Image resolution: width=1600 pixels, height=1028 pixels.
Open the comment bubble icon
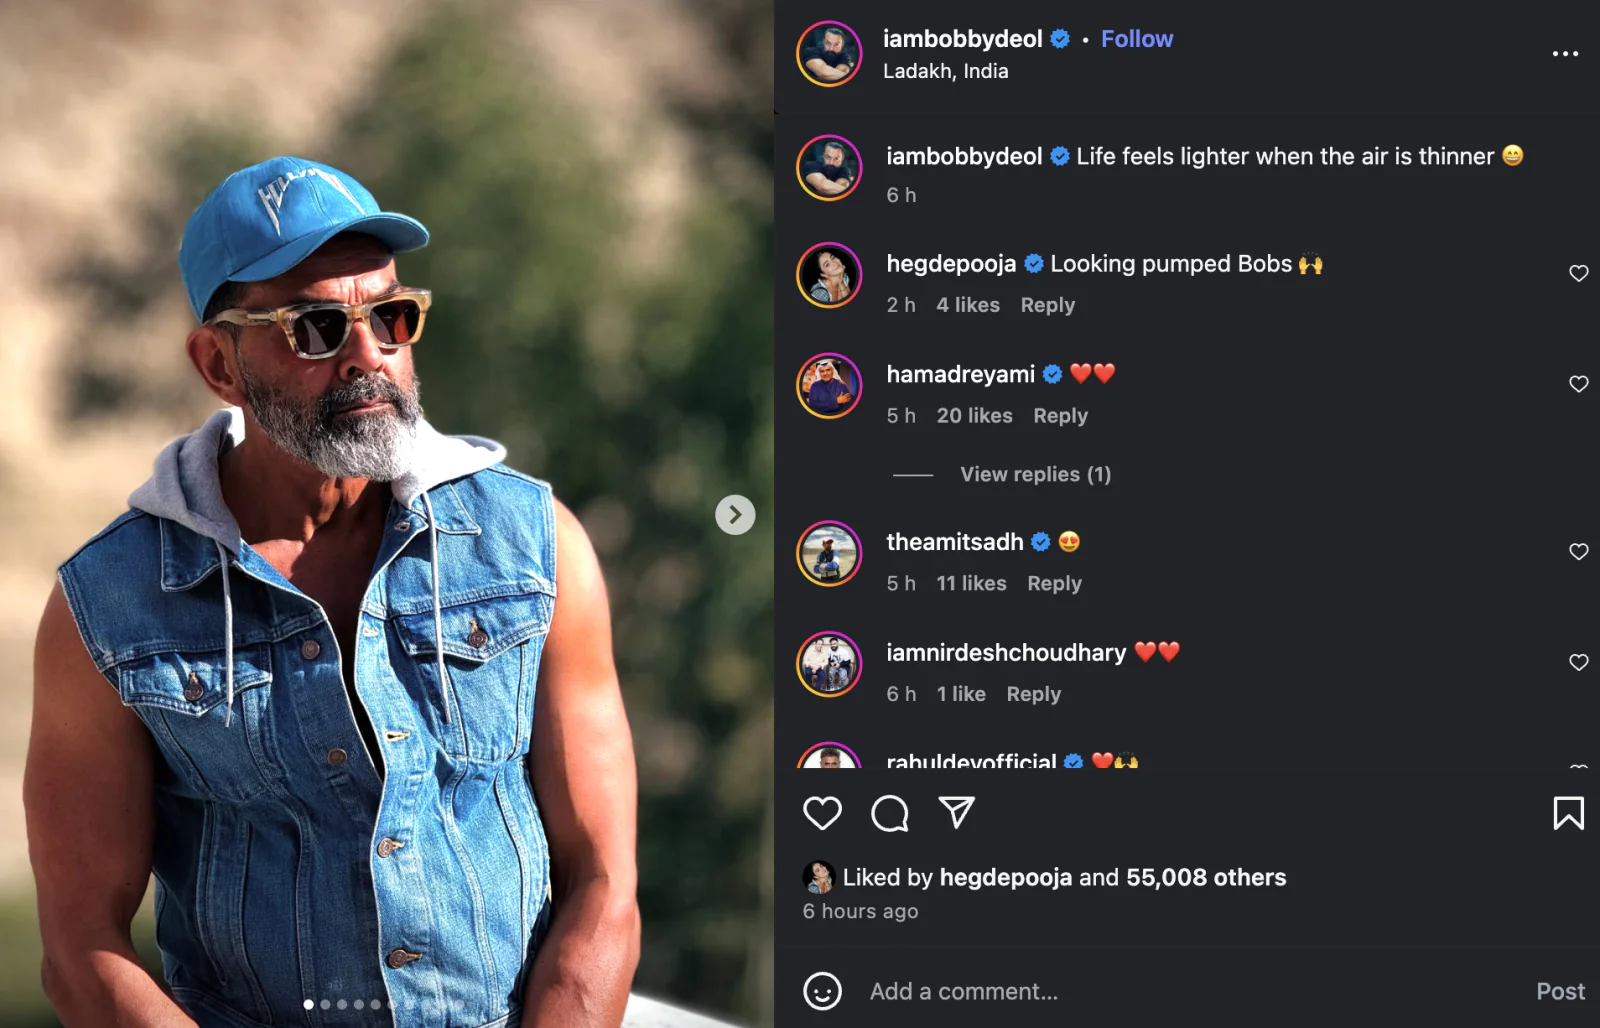pos(889,813)
